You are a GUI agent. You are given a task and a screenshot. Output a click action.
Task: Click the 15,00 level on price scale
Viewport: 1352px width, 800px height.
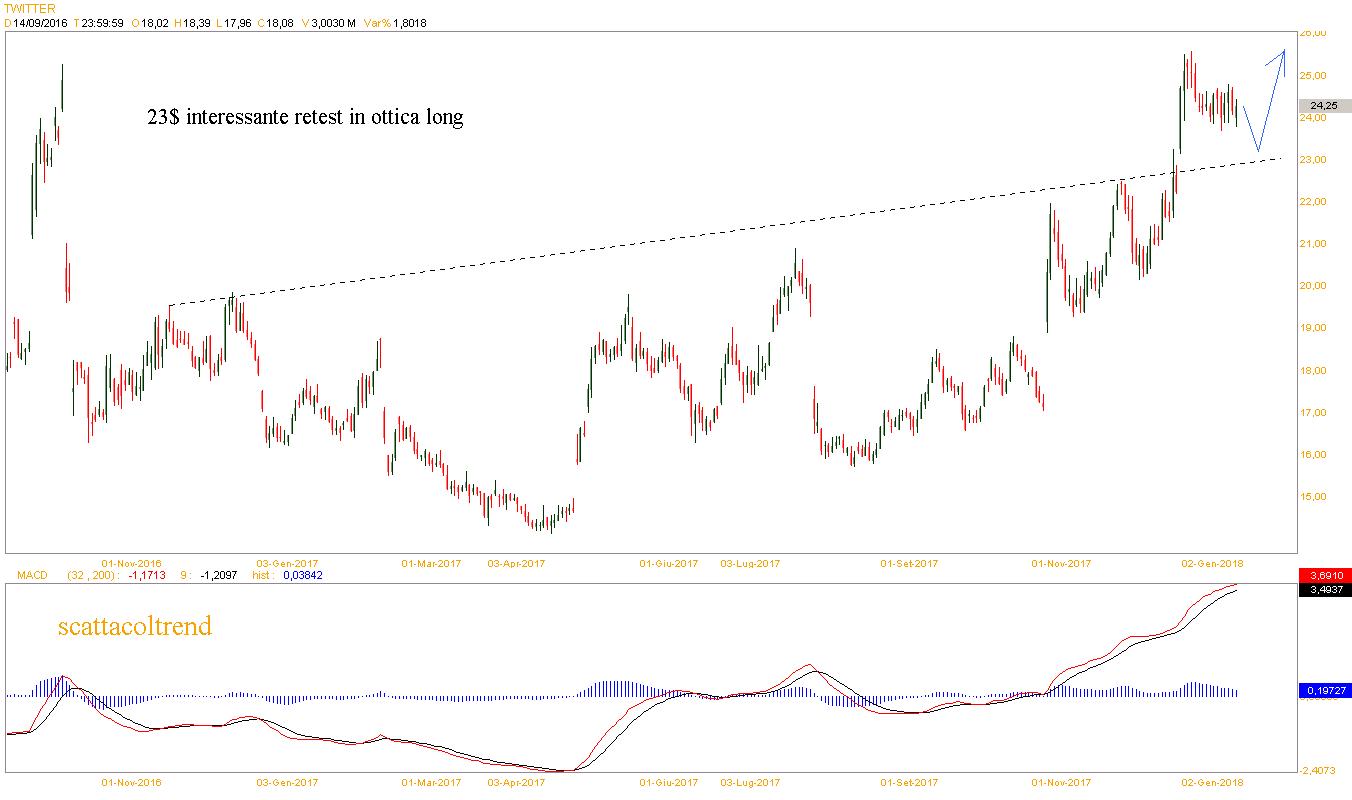[1312, 497]
